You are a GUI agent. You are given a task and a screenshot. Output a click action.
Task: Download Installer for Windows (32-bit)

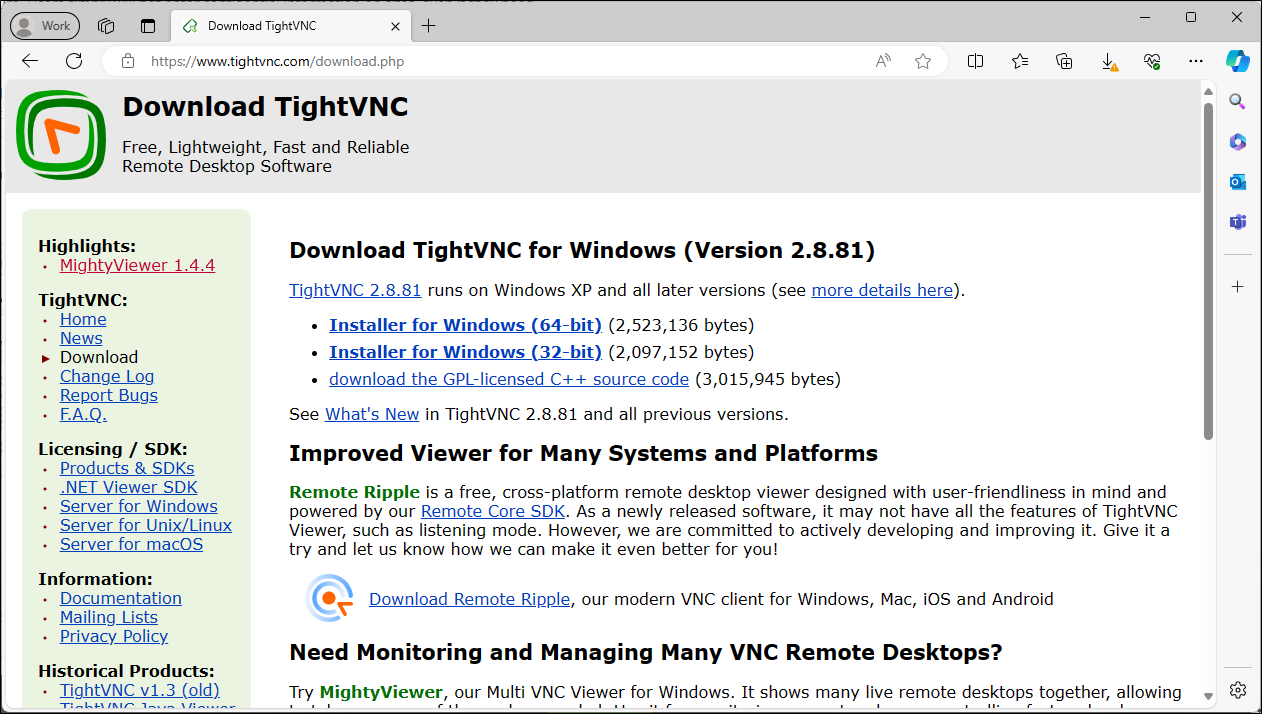click(465, 352)
